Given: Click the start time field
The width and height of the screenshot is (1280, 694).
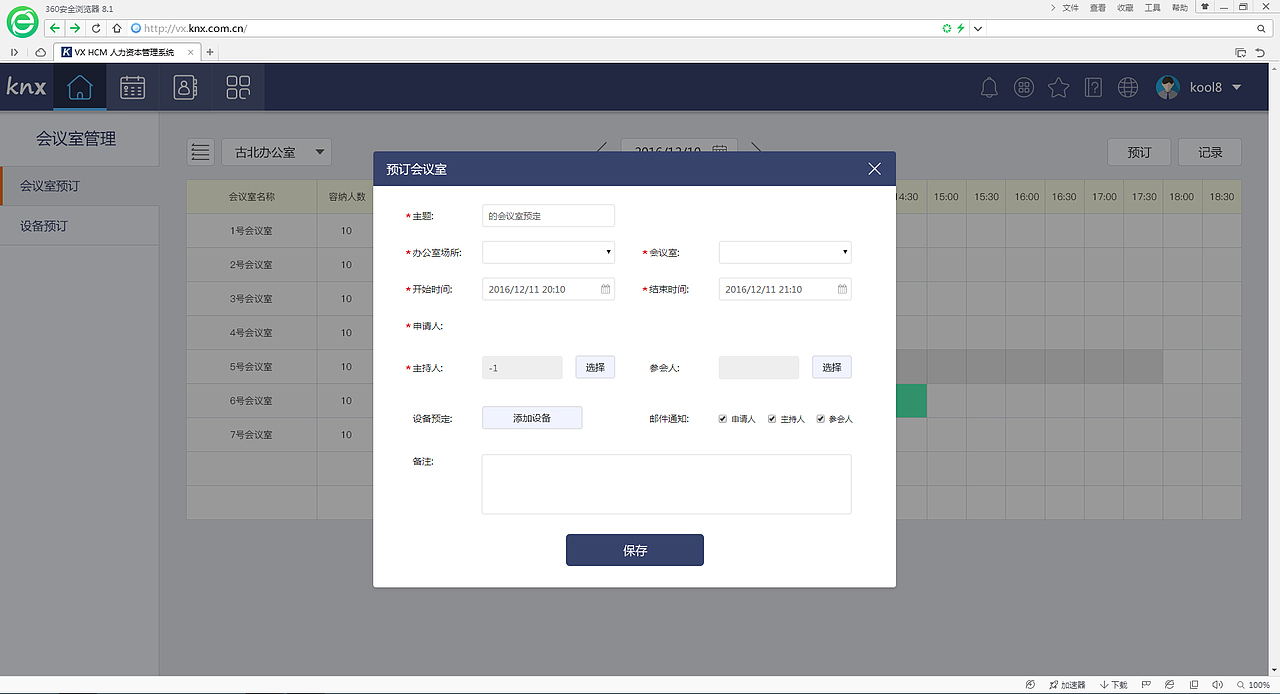Looking at the screenshot, I should (x=548, y=289).
